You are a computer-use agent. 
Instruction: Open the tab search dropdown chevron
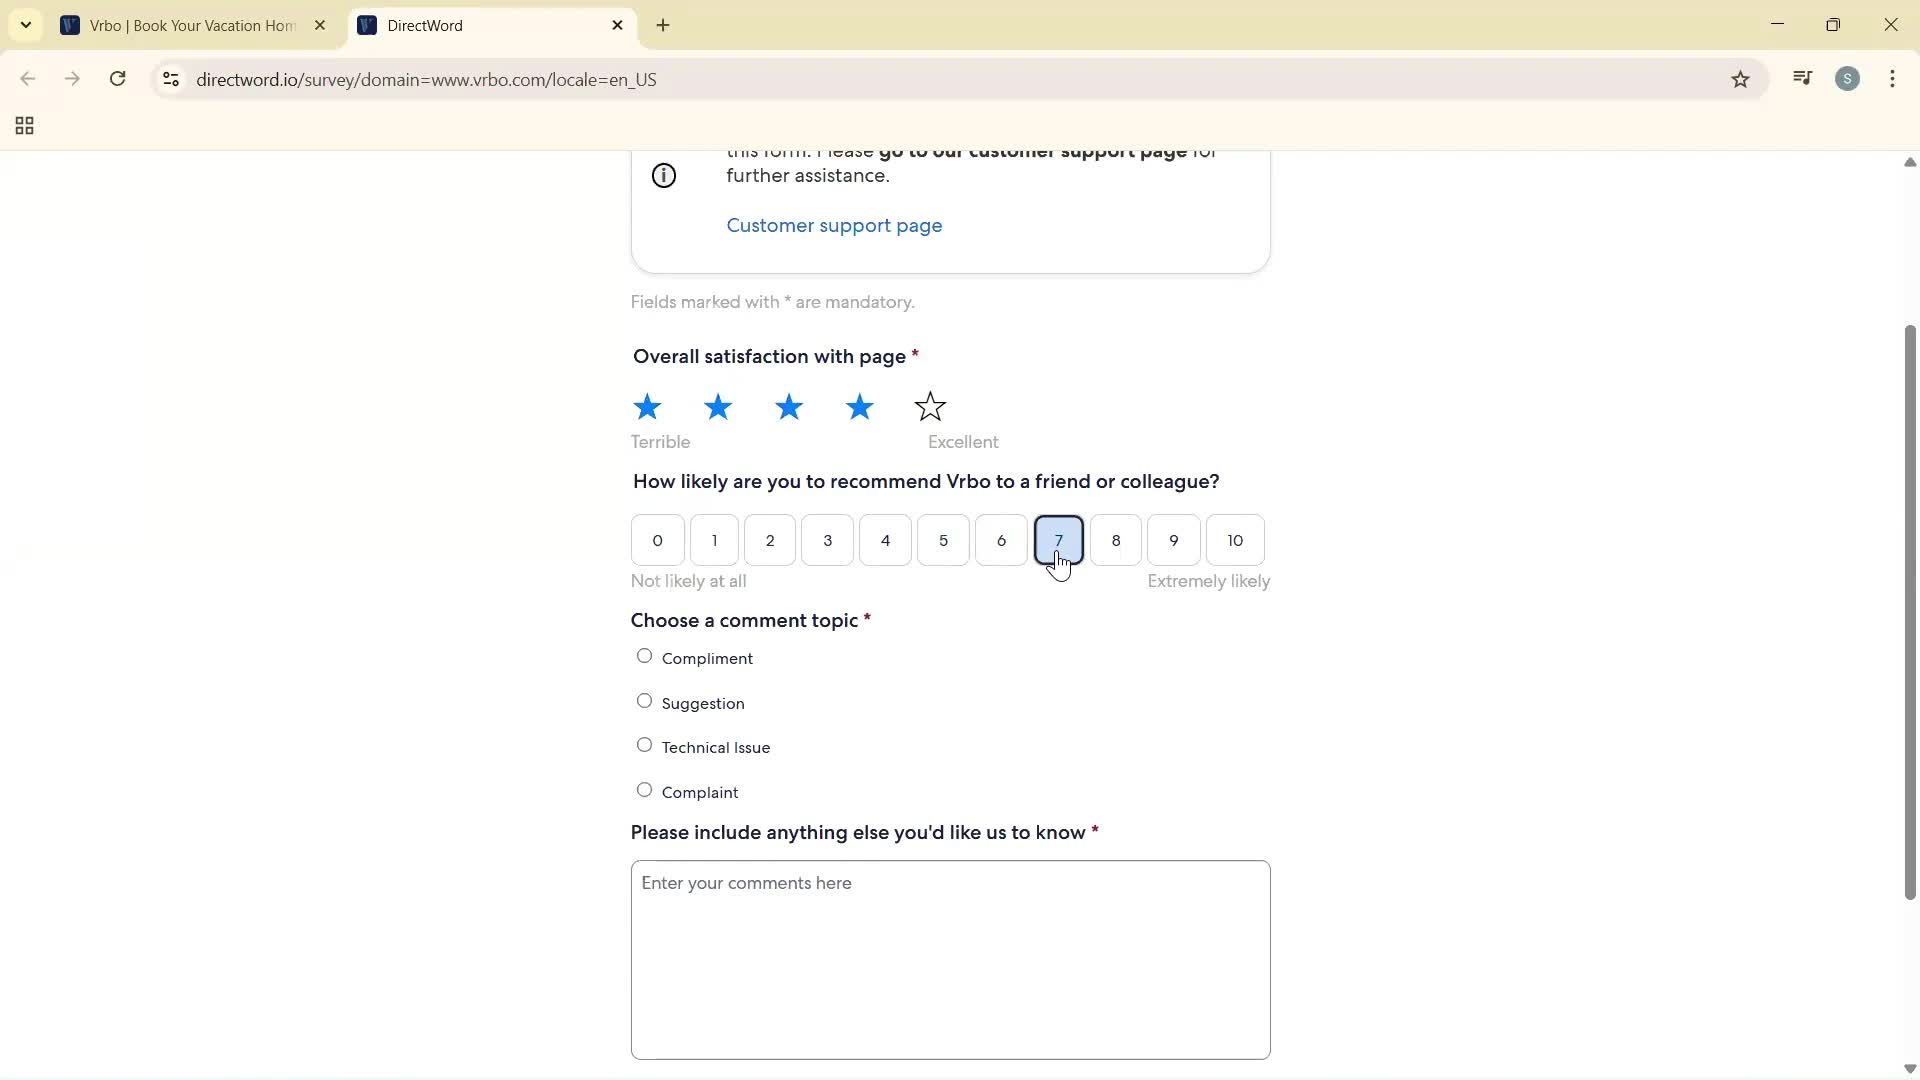(x=25, y=25)
